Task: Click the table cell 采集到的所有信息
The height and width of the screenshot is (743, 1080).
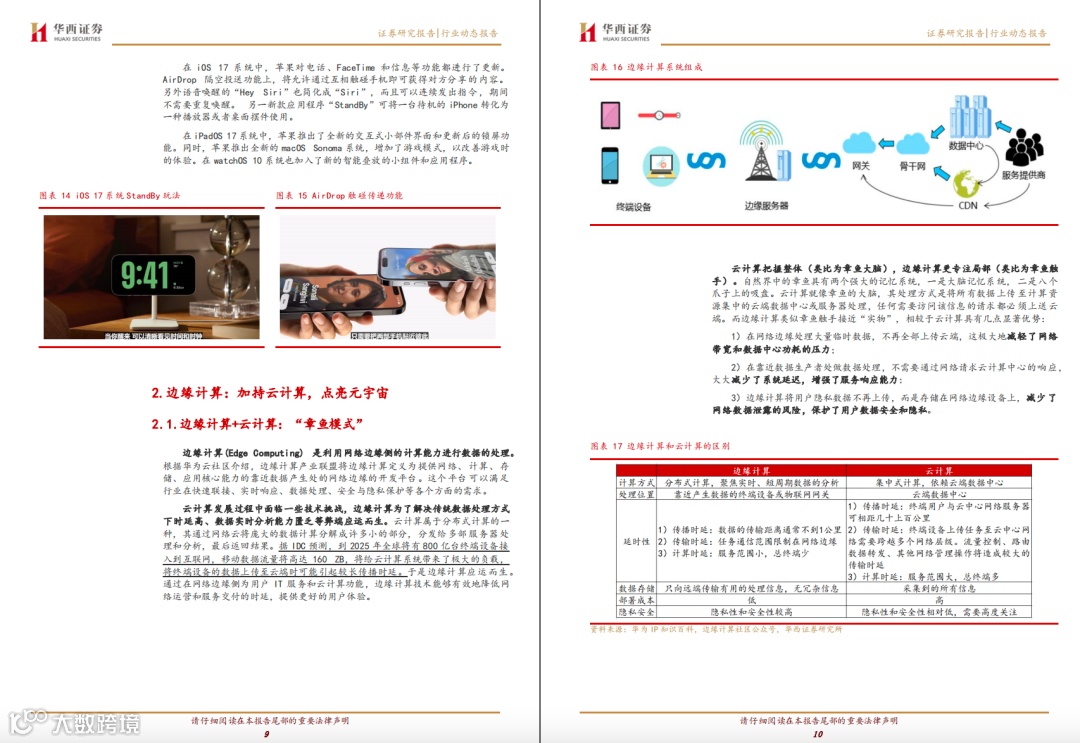Action: tap(939, 589)
